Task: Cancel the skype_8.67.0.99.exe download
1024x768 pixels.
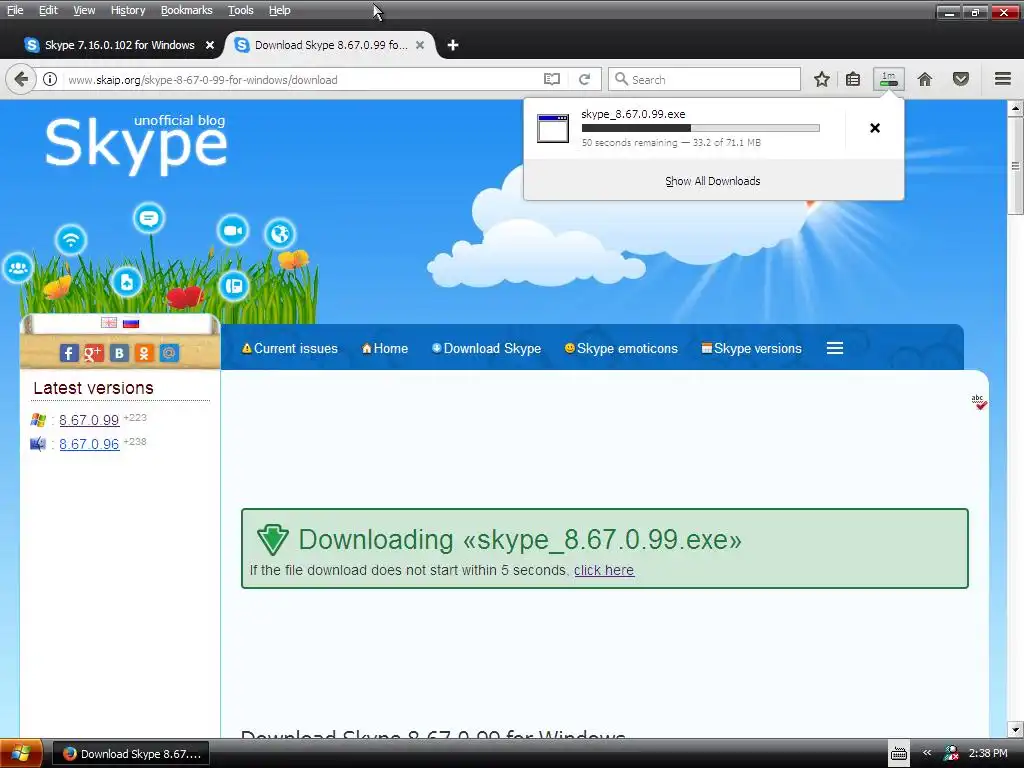Action: pyautogui.click(x=875, y=128)
